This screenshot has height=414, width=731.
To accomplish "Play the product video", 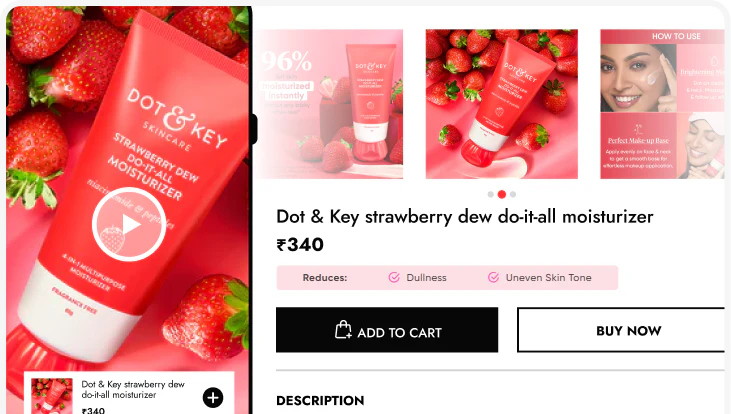I will [x=129, y=224].
